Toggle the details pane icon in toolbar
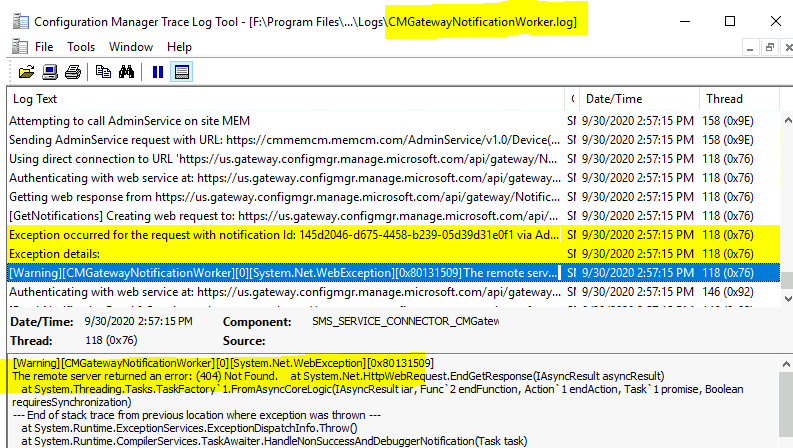 pyautogui.click(x=182, y=72)
